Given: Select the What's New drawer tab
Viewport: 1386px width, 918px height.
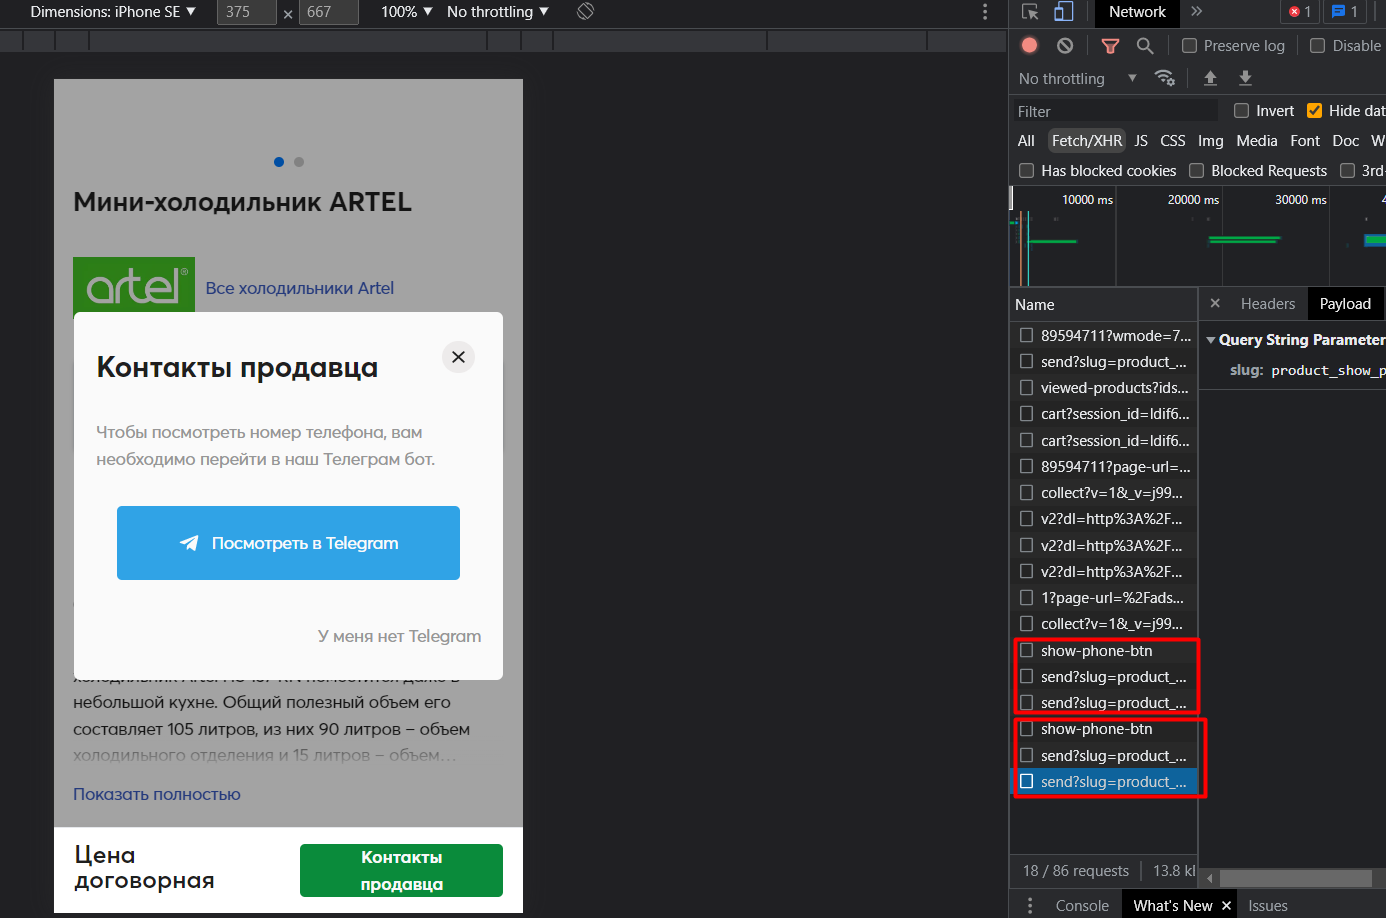Looking at the screenshot, I should click(x=1172, y=906).
